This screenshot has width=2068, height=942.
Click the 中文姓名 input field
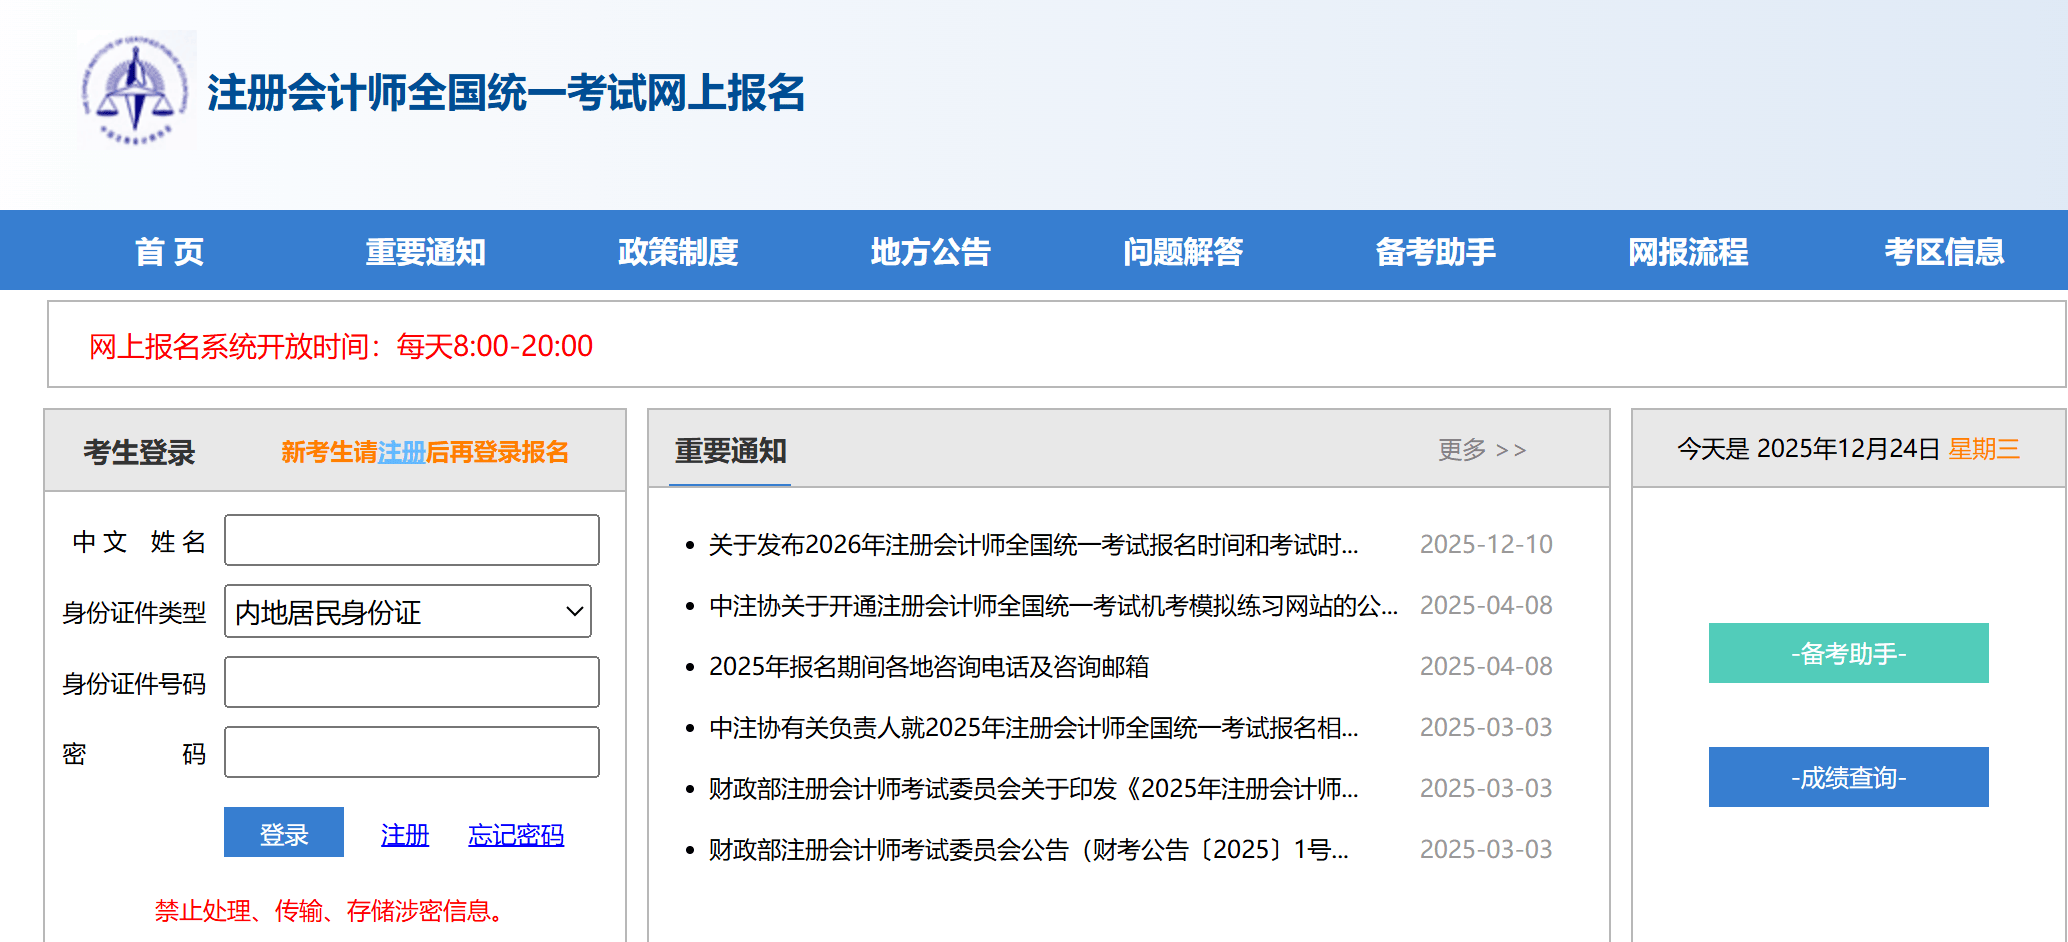pyautogui.click(x=412, y=540)
